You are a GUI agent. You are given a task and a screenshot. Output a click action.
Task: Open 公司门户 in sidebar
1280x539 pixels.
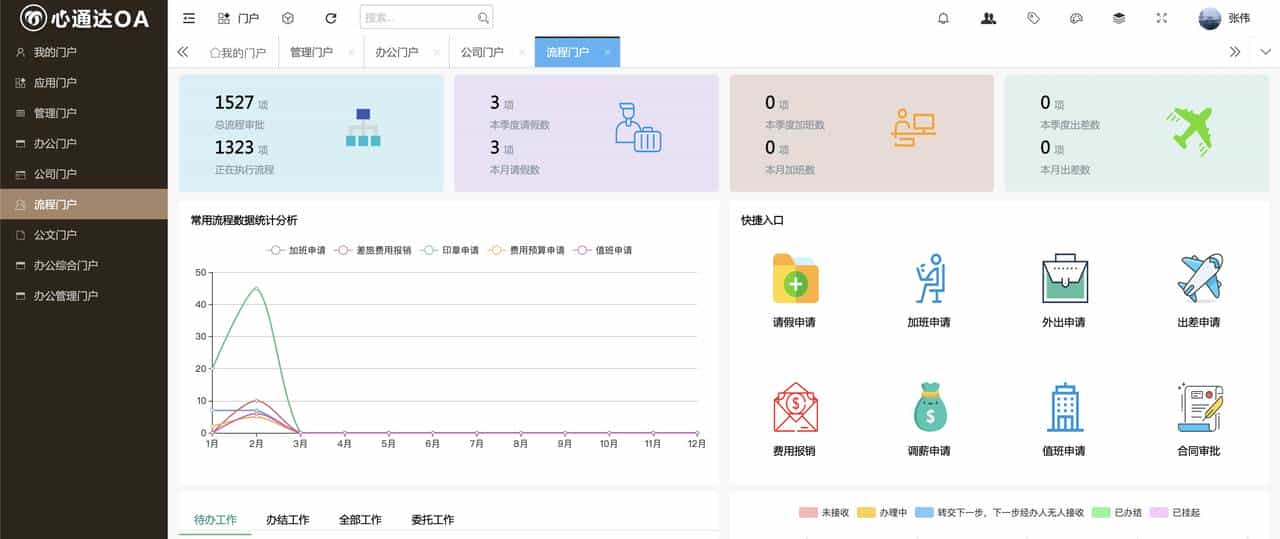pyautogui.click(x=84, y=174)
